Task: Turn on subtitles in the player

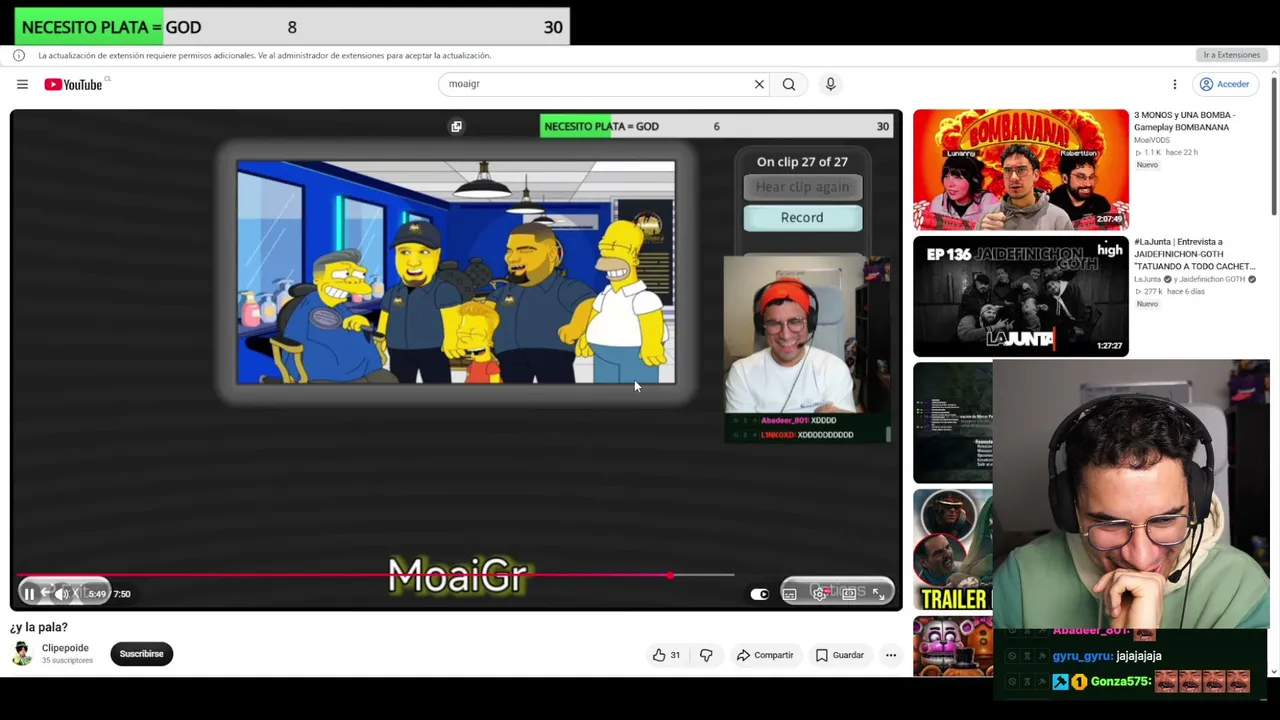Action: [789, 594]
